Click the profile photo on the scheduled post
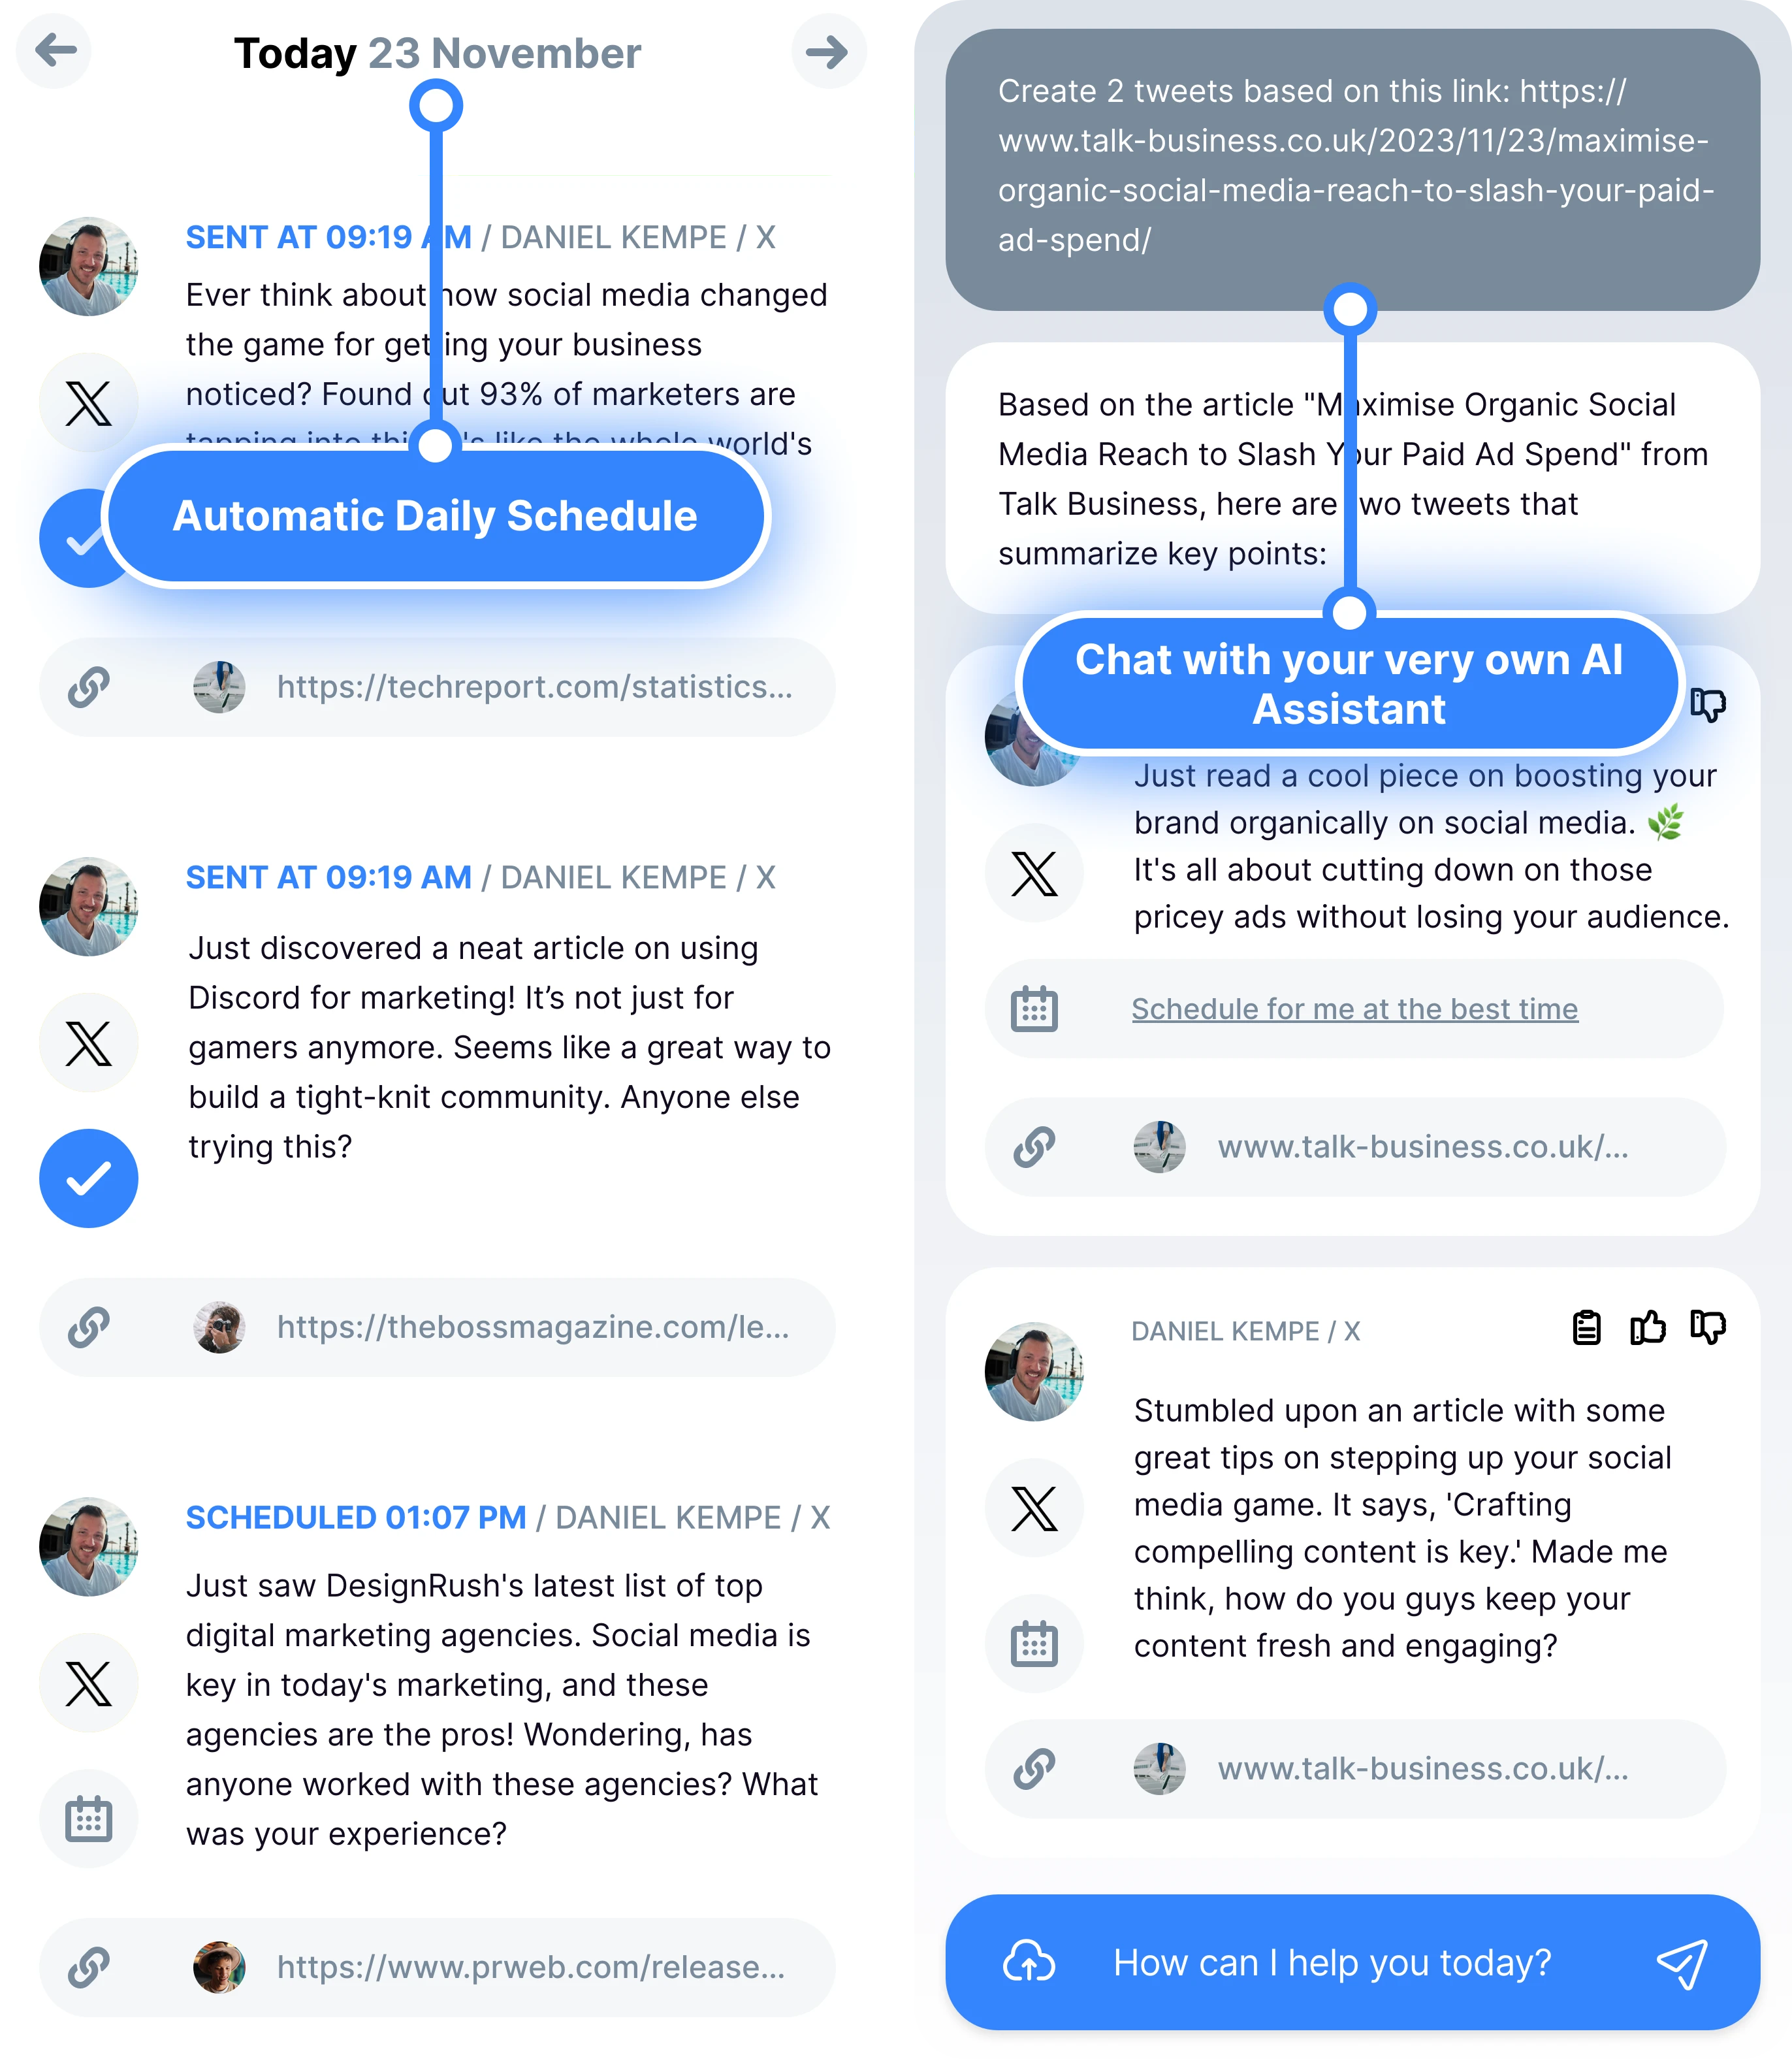The width and height of the screenshot is (1792, 2059). click(89, 1546)
